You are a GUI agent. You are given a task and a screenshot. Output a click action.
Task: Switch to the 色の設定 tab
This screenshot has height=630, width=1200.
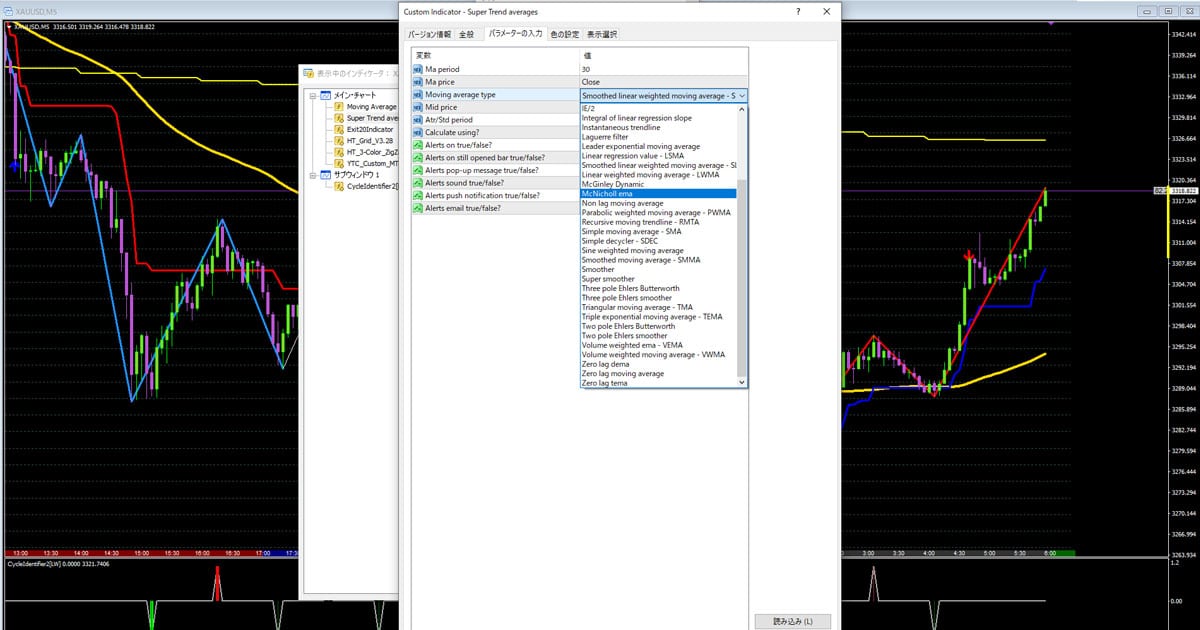point(565,34)
